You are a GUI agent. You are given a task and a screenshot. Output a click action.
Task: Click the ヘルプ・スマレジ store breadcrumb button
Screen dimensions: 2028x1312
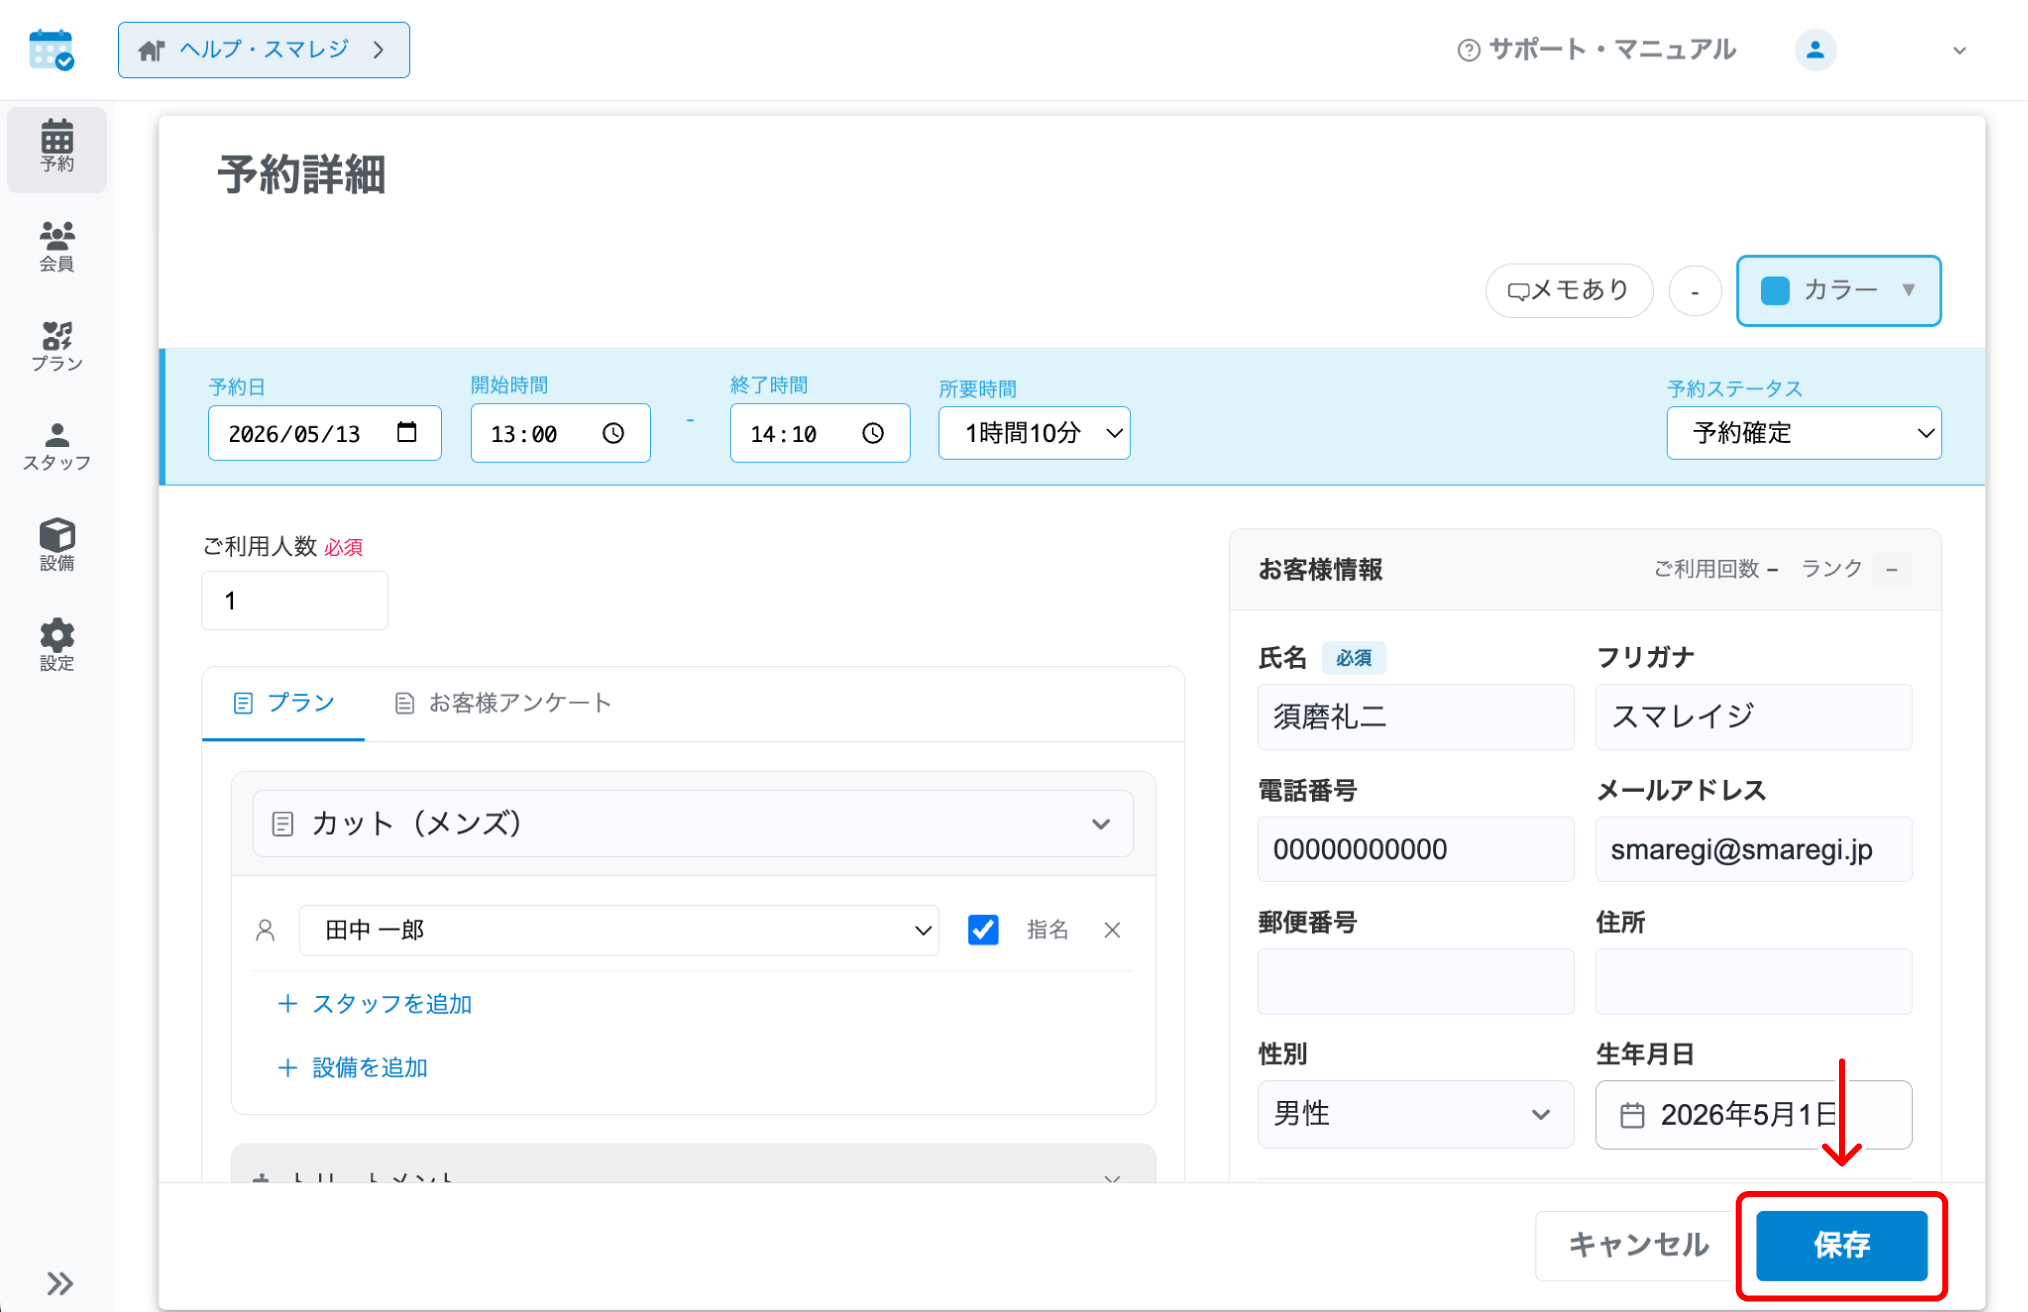click(x=264, y=50)
